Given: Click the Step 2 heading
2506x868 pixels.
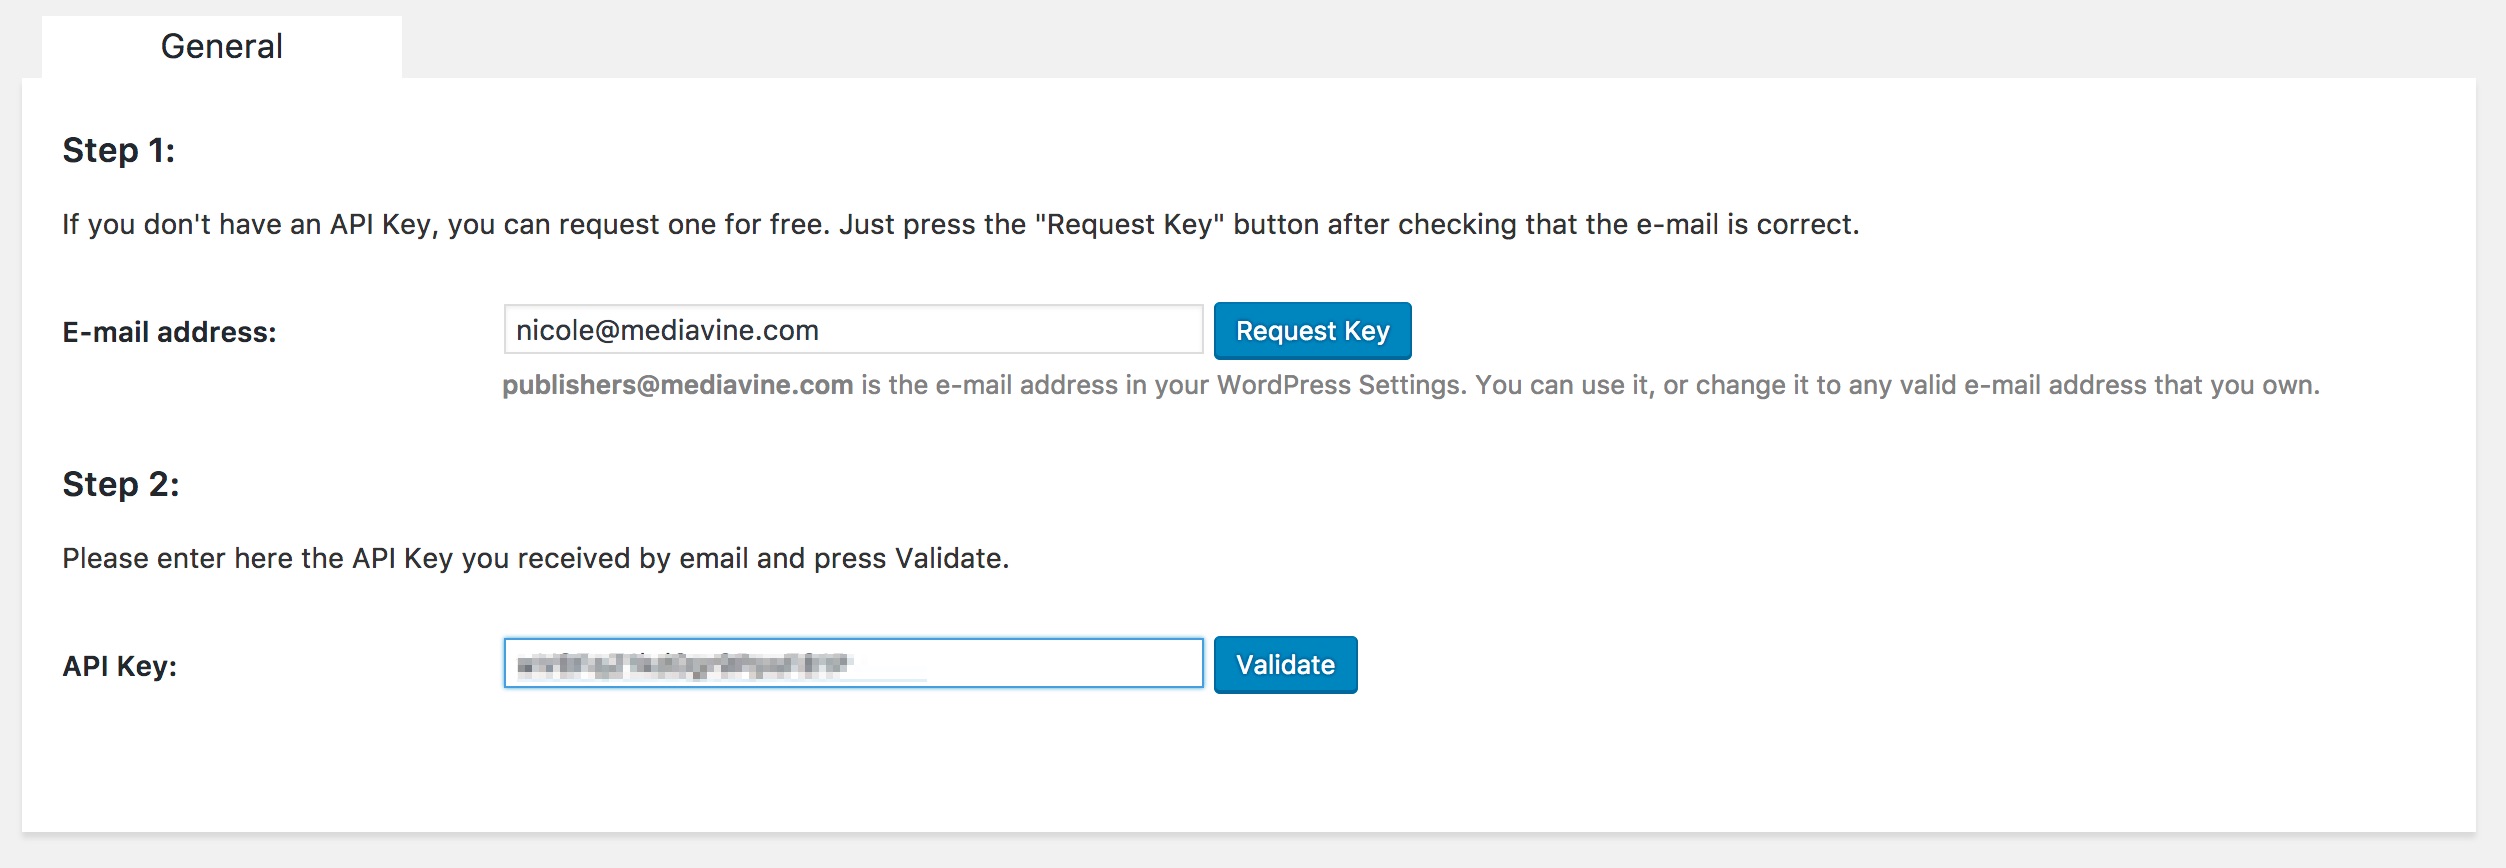Looking at the screenshot, I should click(x=120, y=484).
